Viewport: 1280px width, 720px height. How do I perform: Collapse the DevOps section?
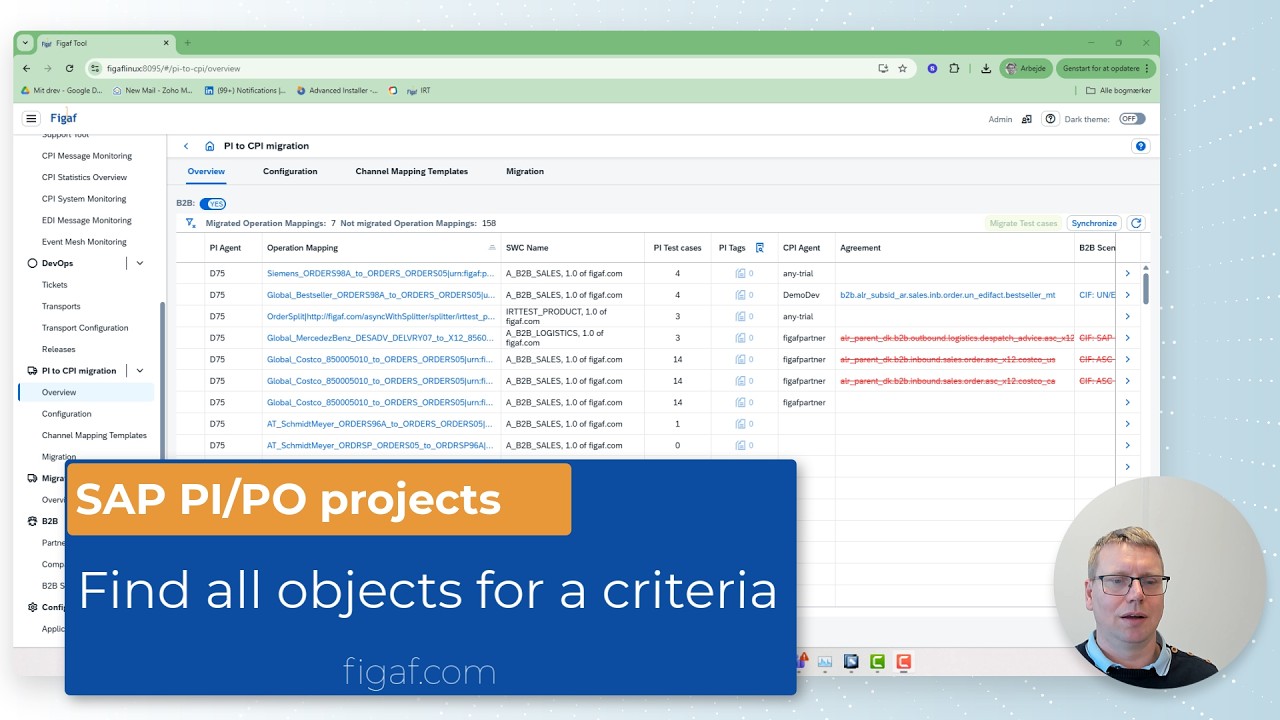pyautogui.click(x=140, y=263)
